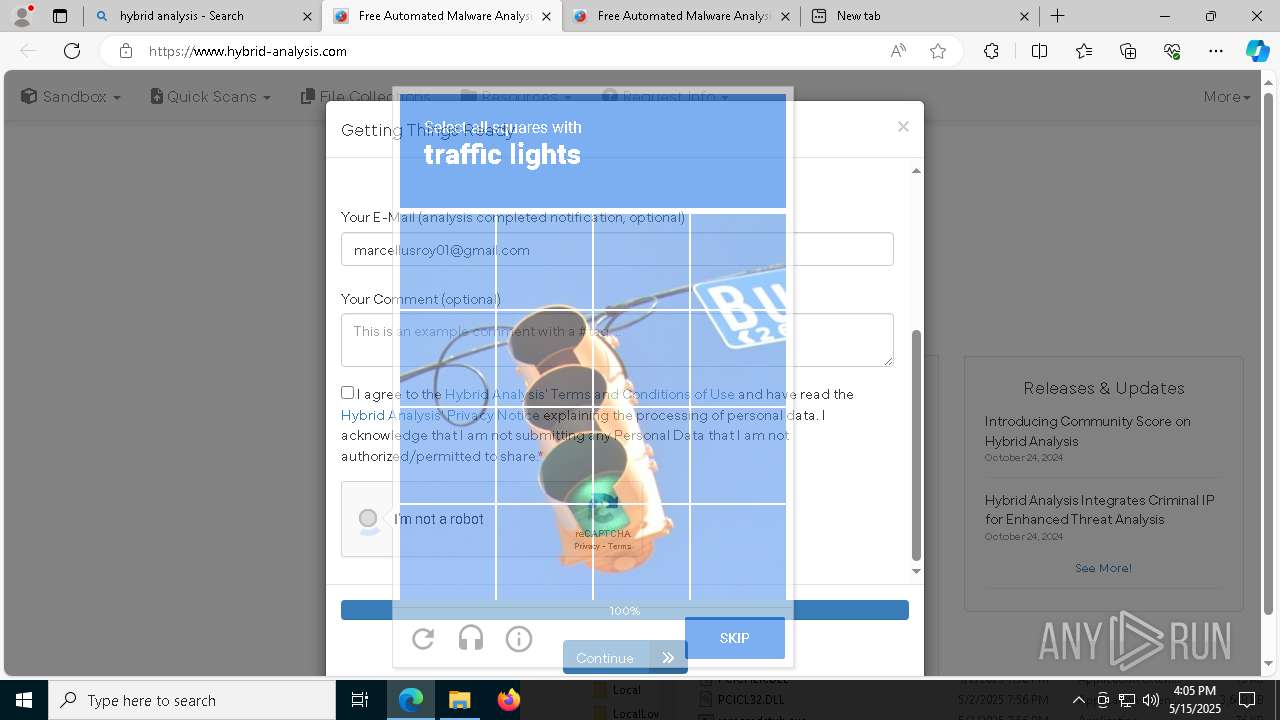Viewport: 1280px width, 720px height.
Task: Open the Tab actions menu icon
Action: click(x=60, y=16)
